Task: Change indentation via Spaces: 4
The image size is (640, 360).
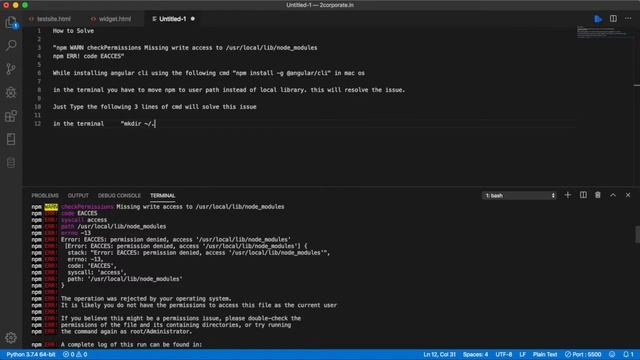Action: tap(476, 354)
